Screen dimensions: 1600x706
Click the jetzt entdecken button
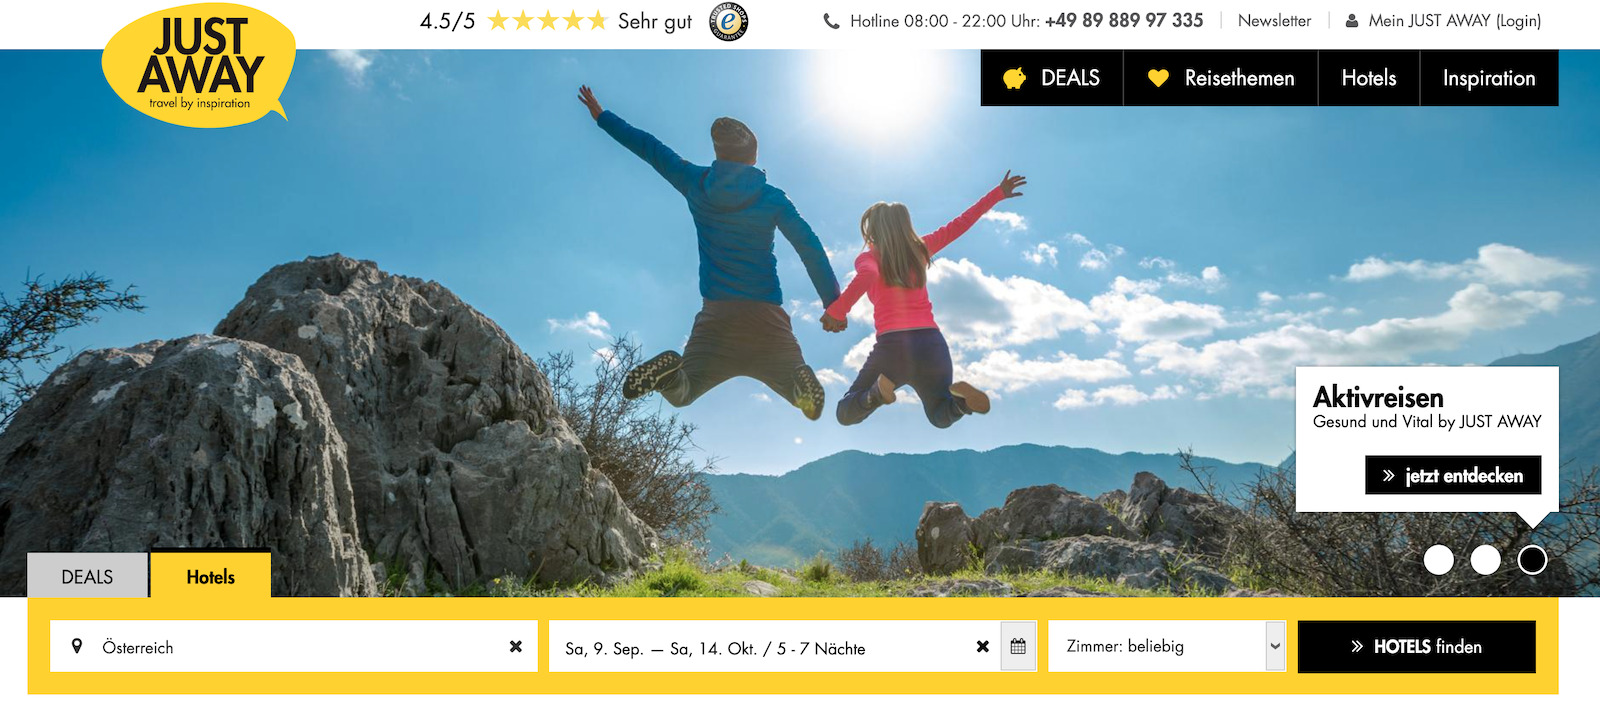coord(1452,476)
